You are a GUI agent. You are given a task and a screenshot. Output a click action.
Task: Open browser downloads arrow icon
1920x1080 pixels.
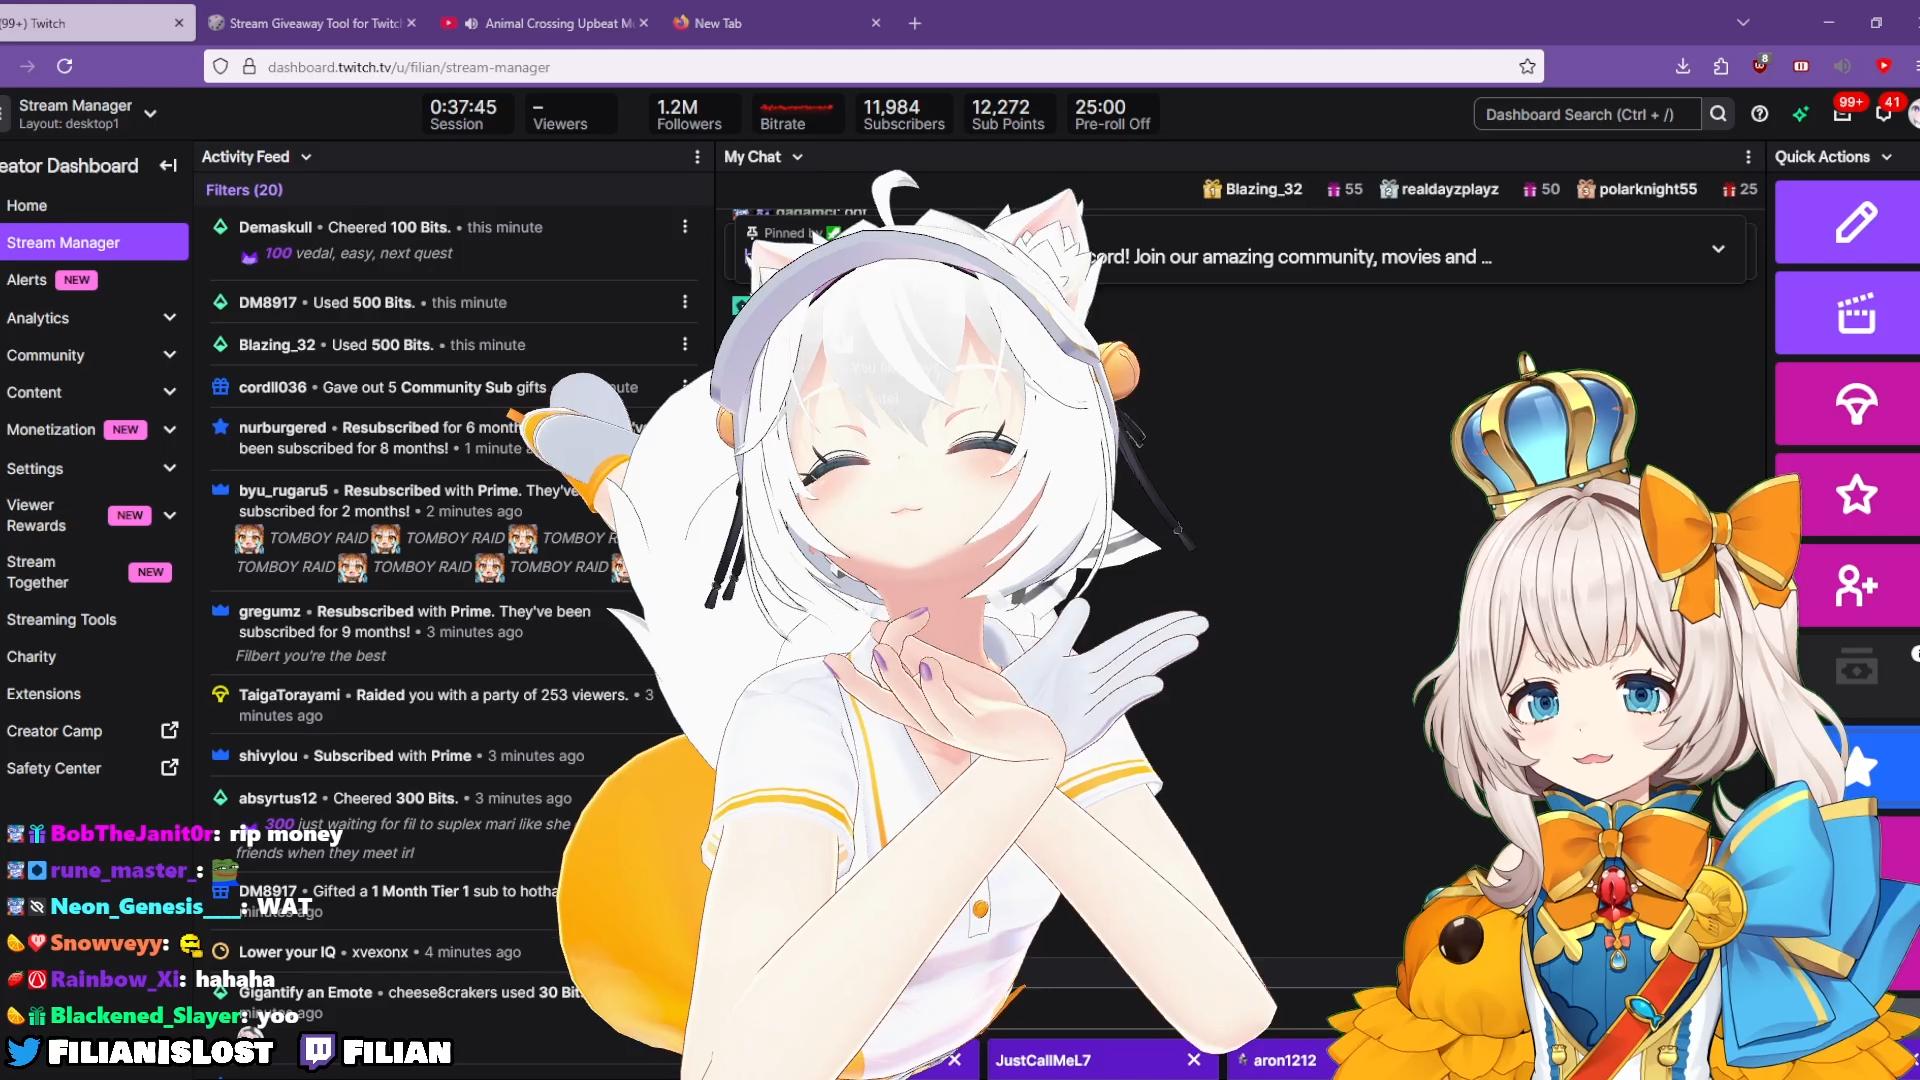tap(1683, 66)
